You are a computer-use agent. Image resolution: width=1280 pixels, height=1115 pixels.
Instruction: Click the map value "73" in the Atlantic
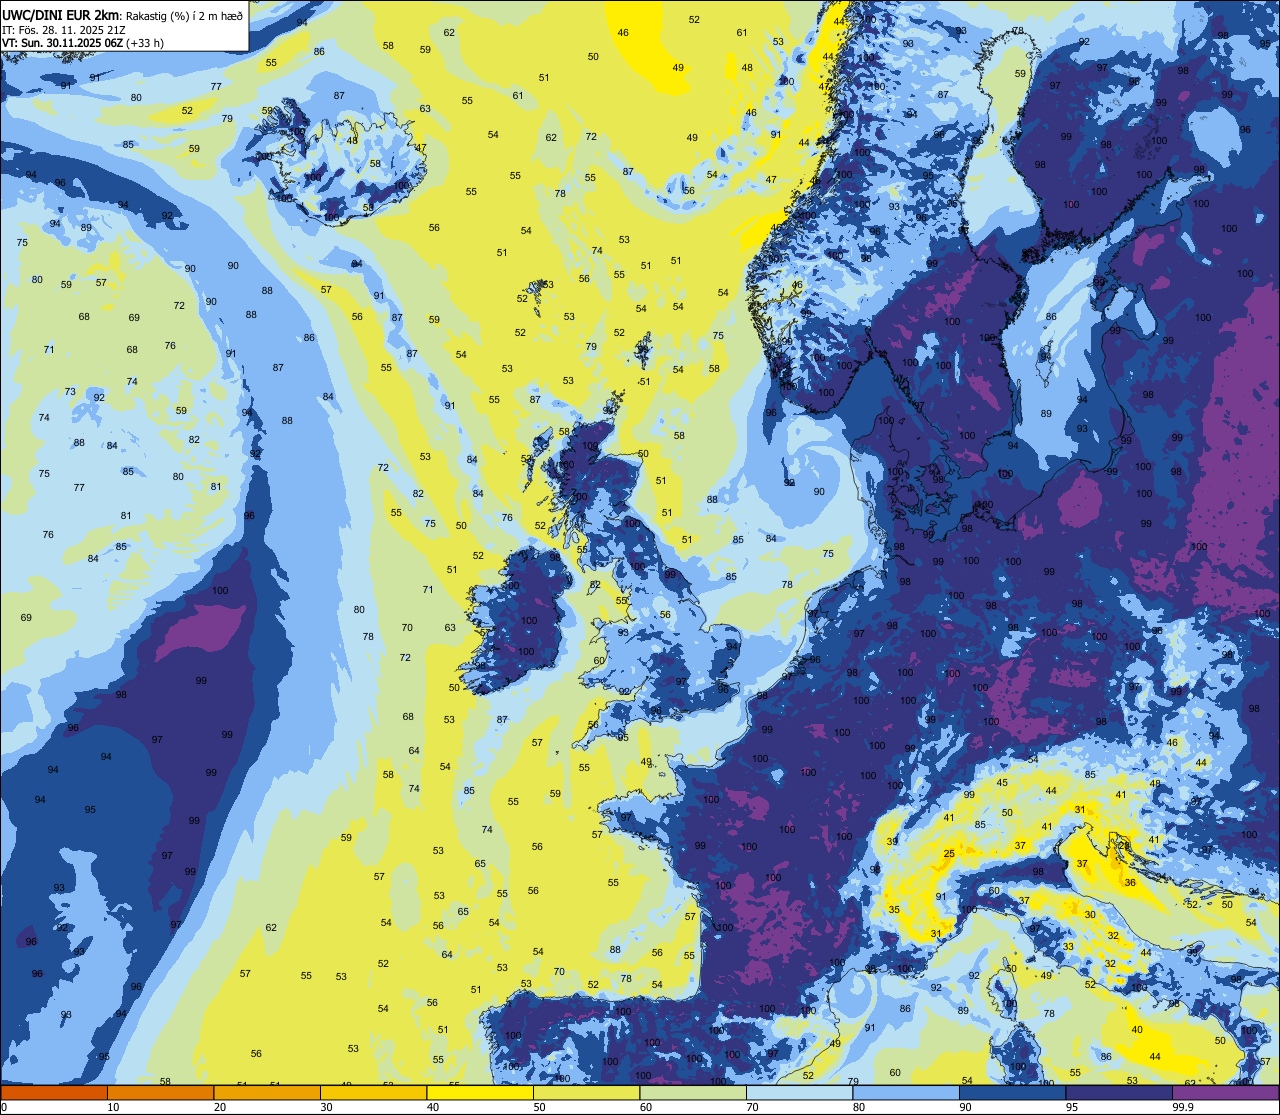pyautogui.click(x=70, y=391)
